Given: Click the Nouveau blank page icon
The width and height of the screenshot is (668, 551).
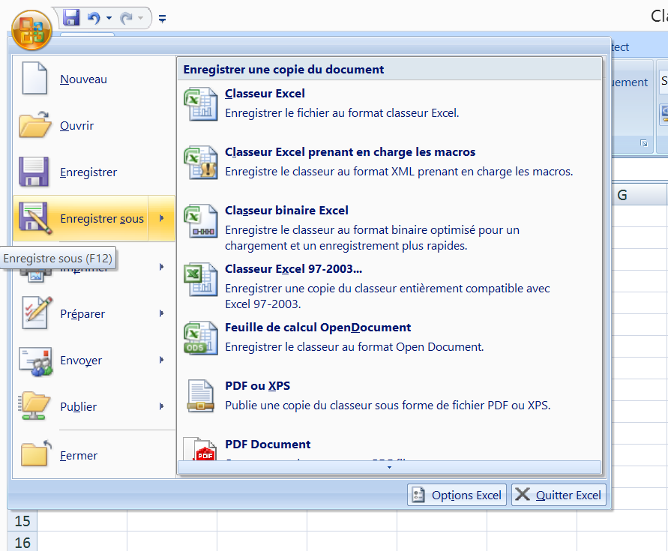Looking at the screenshot, I should tap(34, 78).
